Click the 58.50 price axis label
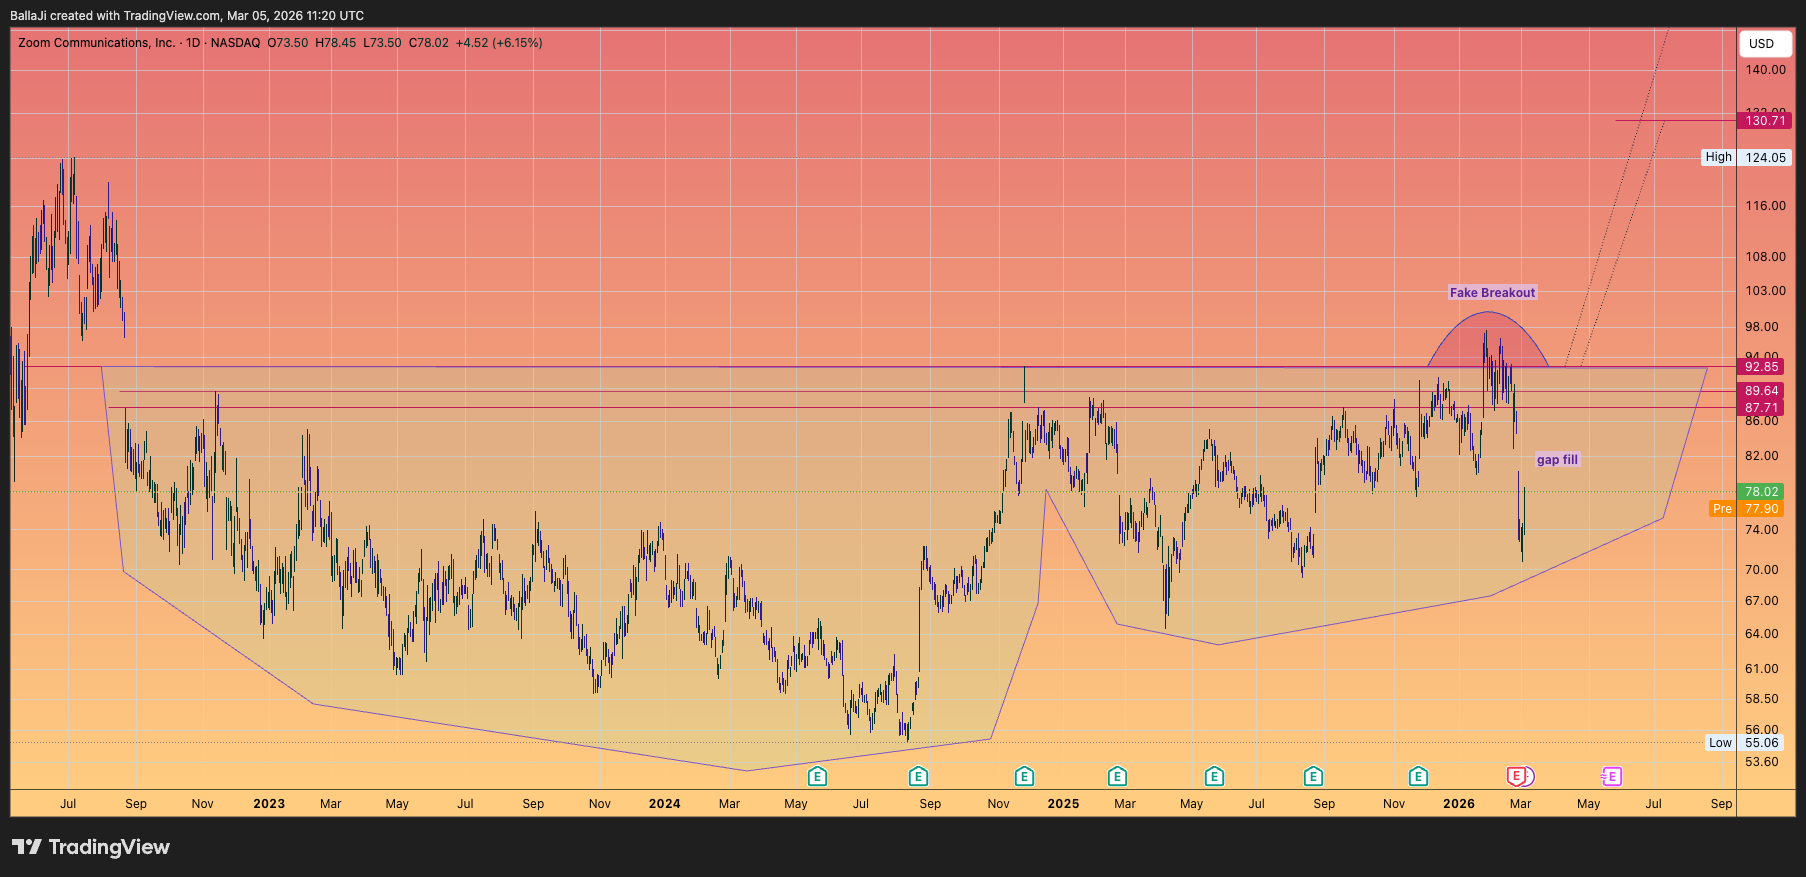Viewport: 1806px width, 877px height. coord(1762,699)
